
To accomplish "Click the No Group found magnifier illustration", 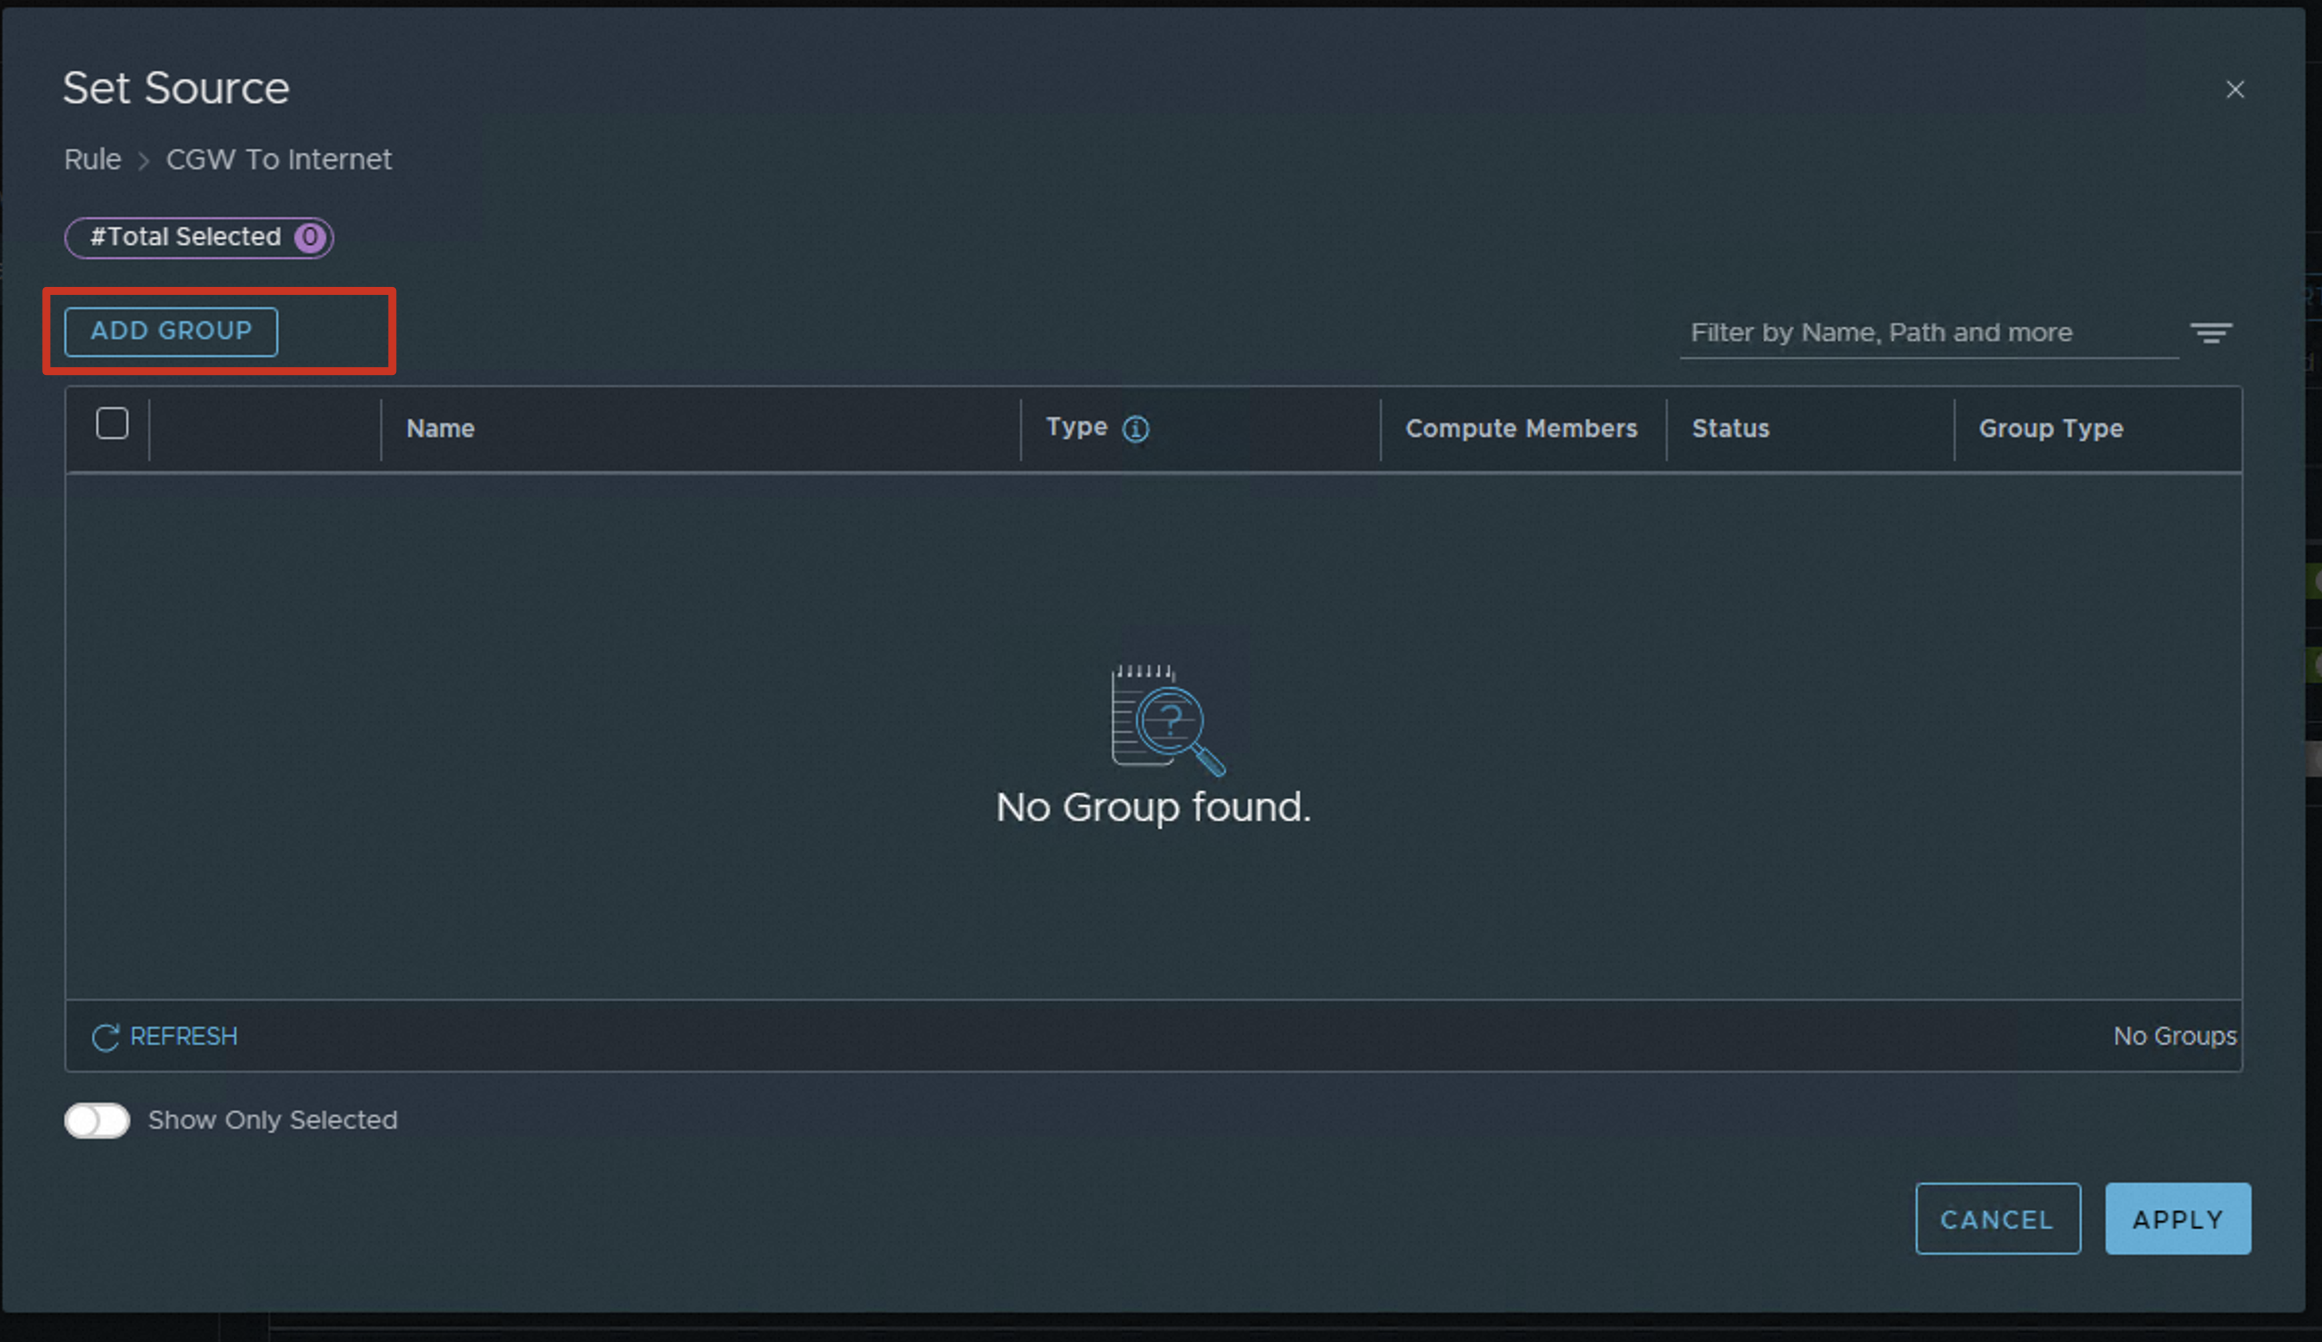I will point(1166,720).
